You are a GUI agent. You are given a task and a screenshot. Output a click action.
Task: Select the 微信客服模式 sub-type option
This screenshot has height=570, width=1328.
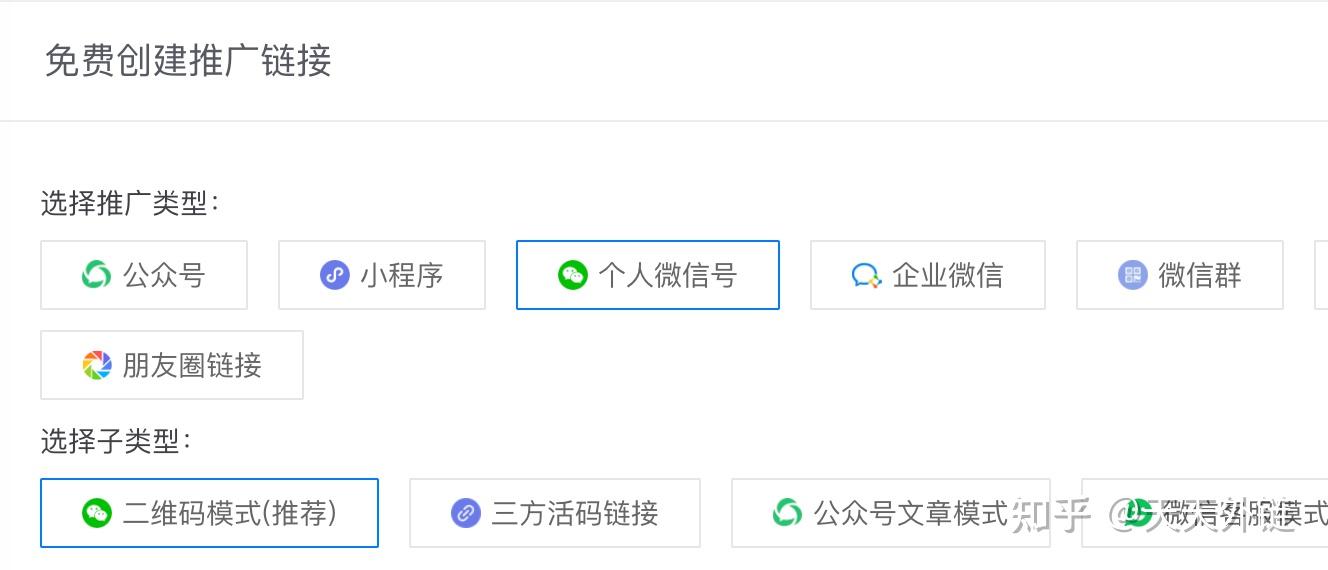tap(1205, 513)
